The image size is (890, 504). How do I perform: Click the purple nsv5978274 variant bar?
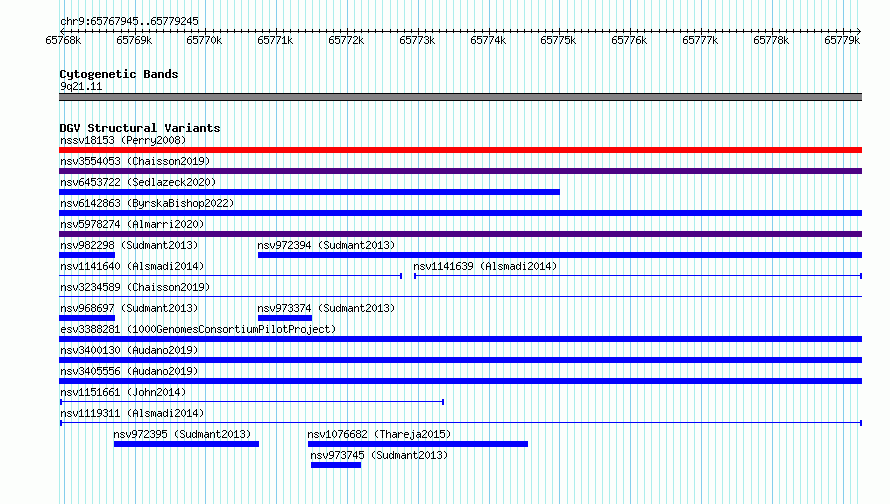pyautogui.click(x=460, y=234)
